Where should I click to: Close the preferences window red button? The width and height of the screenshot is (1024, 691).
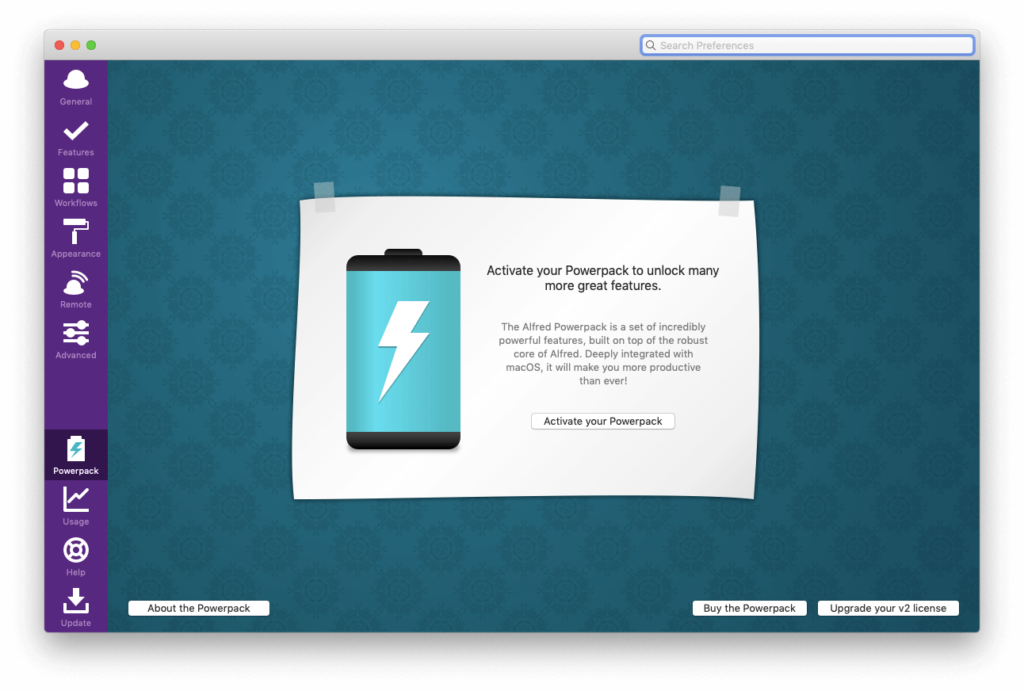(59, 45)
